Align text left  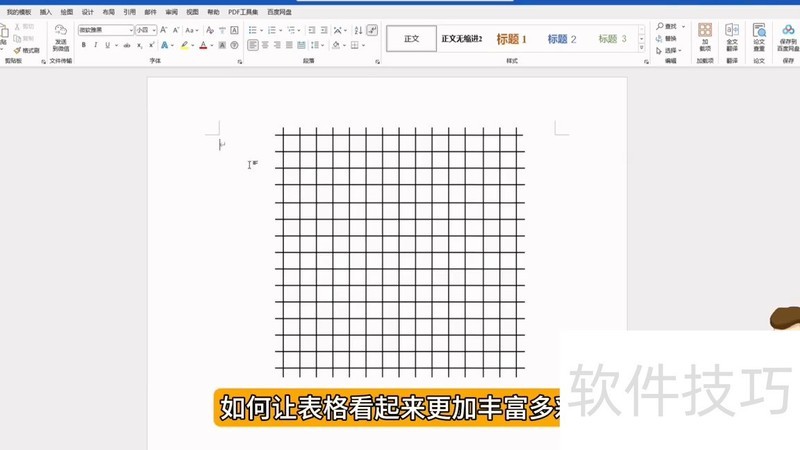click(x=253, y=45)
